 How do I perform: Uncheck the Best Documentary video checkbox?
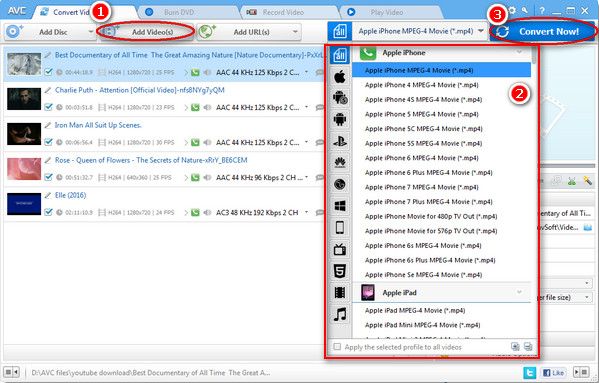pos(48,72)
